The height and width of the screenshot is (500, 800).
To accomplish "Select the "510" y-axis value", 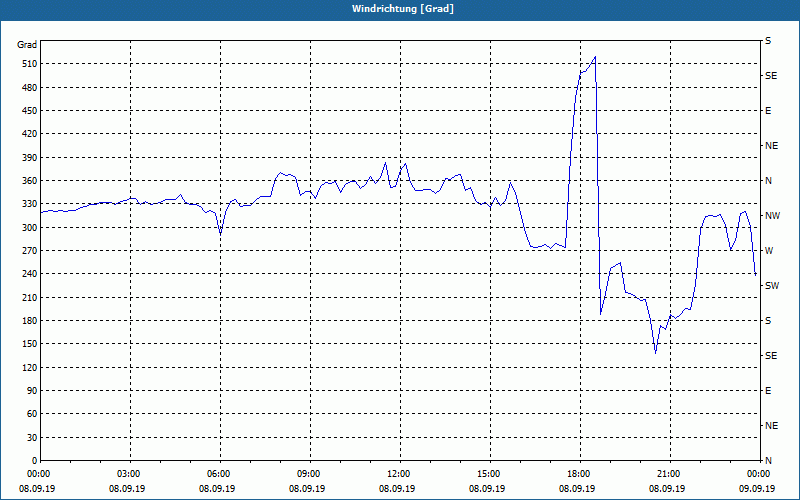I will [29, 64].
